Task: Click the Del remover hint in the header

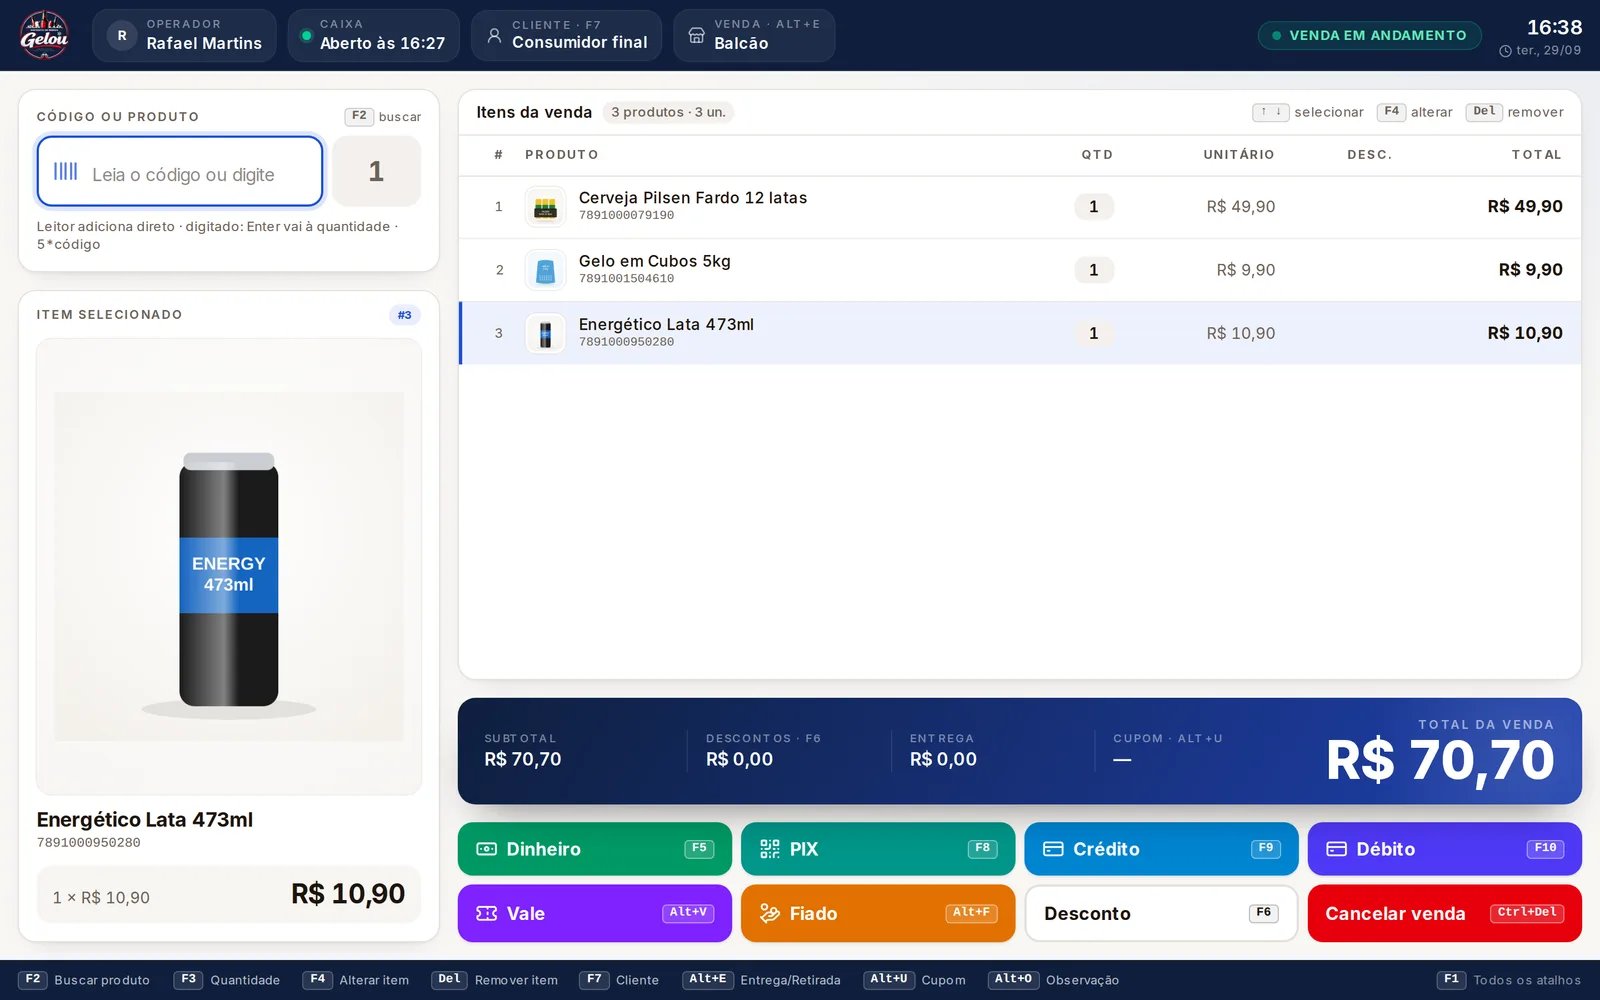Action: pyautogui.click(x=1515, y=112)
